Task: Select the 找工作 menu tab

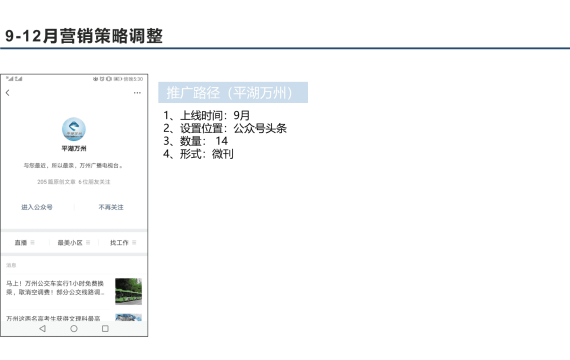Action: coord(119,243)
